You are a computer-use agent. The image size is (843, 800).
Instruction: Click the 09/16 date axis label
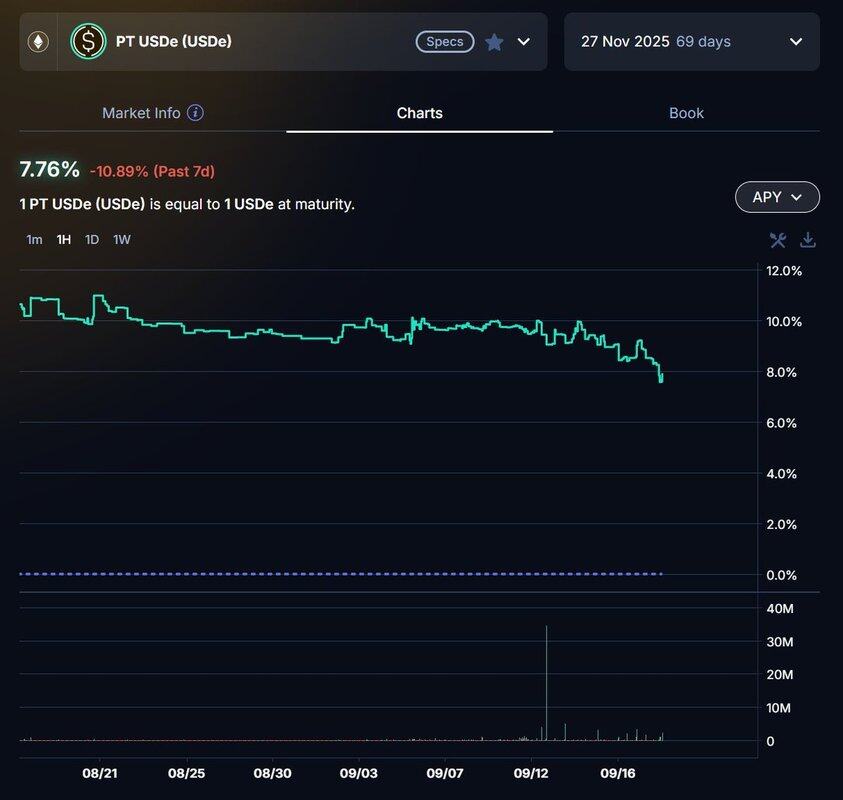coord(618,773)
